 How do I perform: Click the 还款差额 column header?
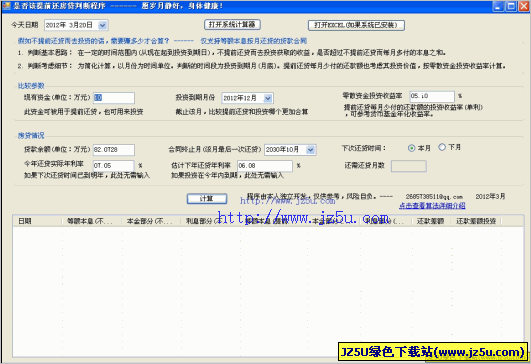point(431,221)
